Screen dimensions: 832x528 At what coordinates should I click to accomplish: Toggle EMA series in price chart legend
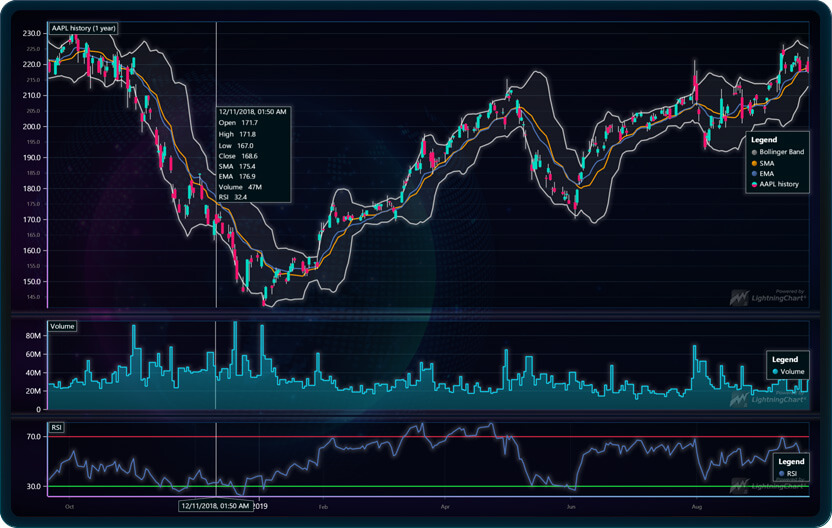pos(762,174)
